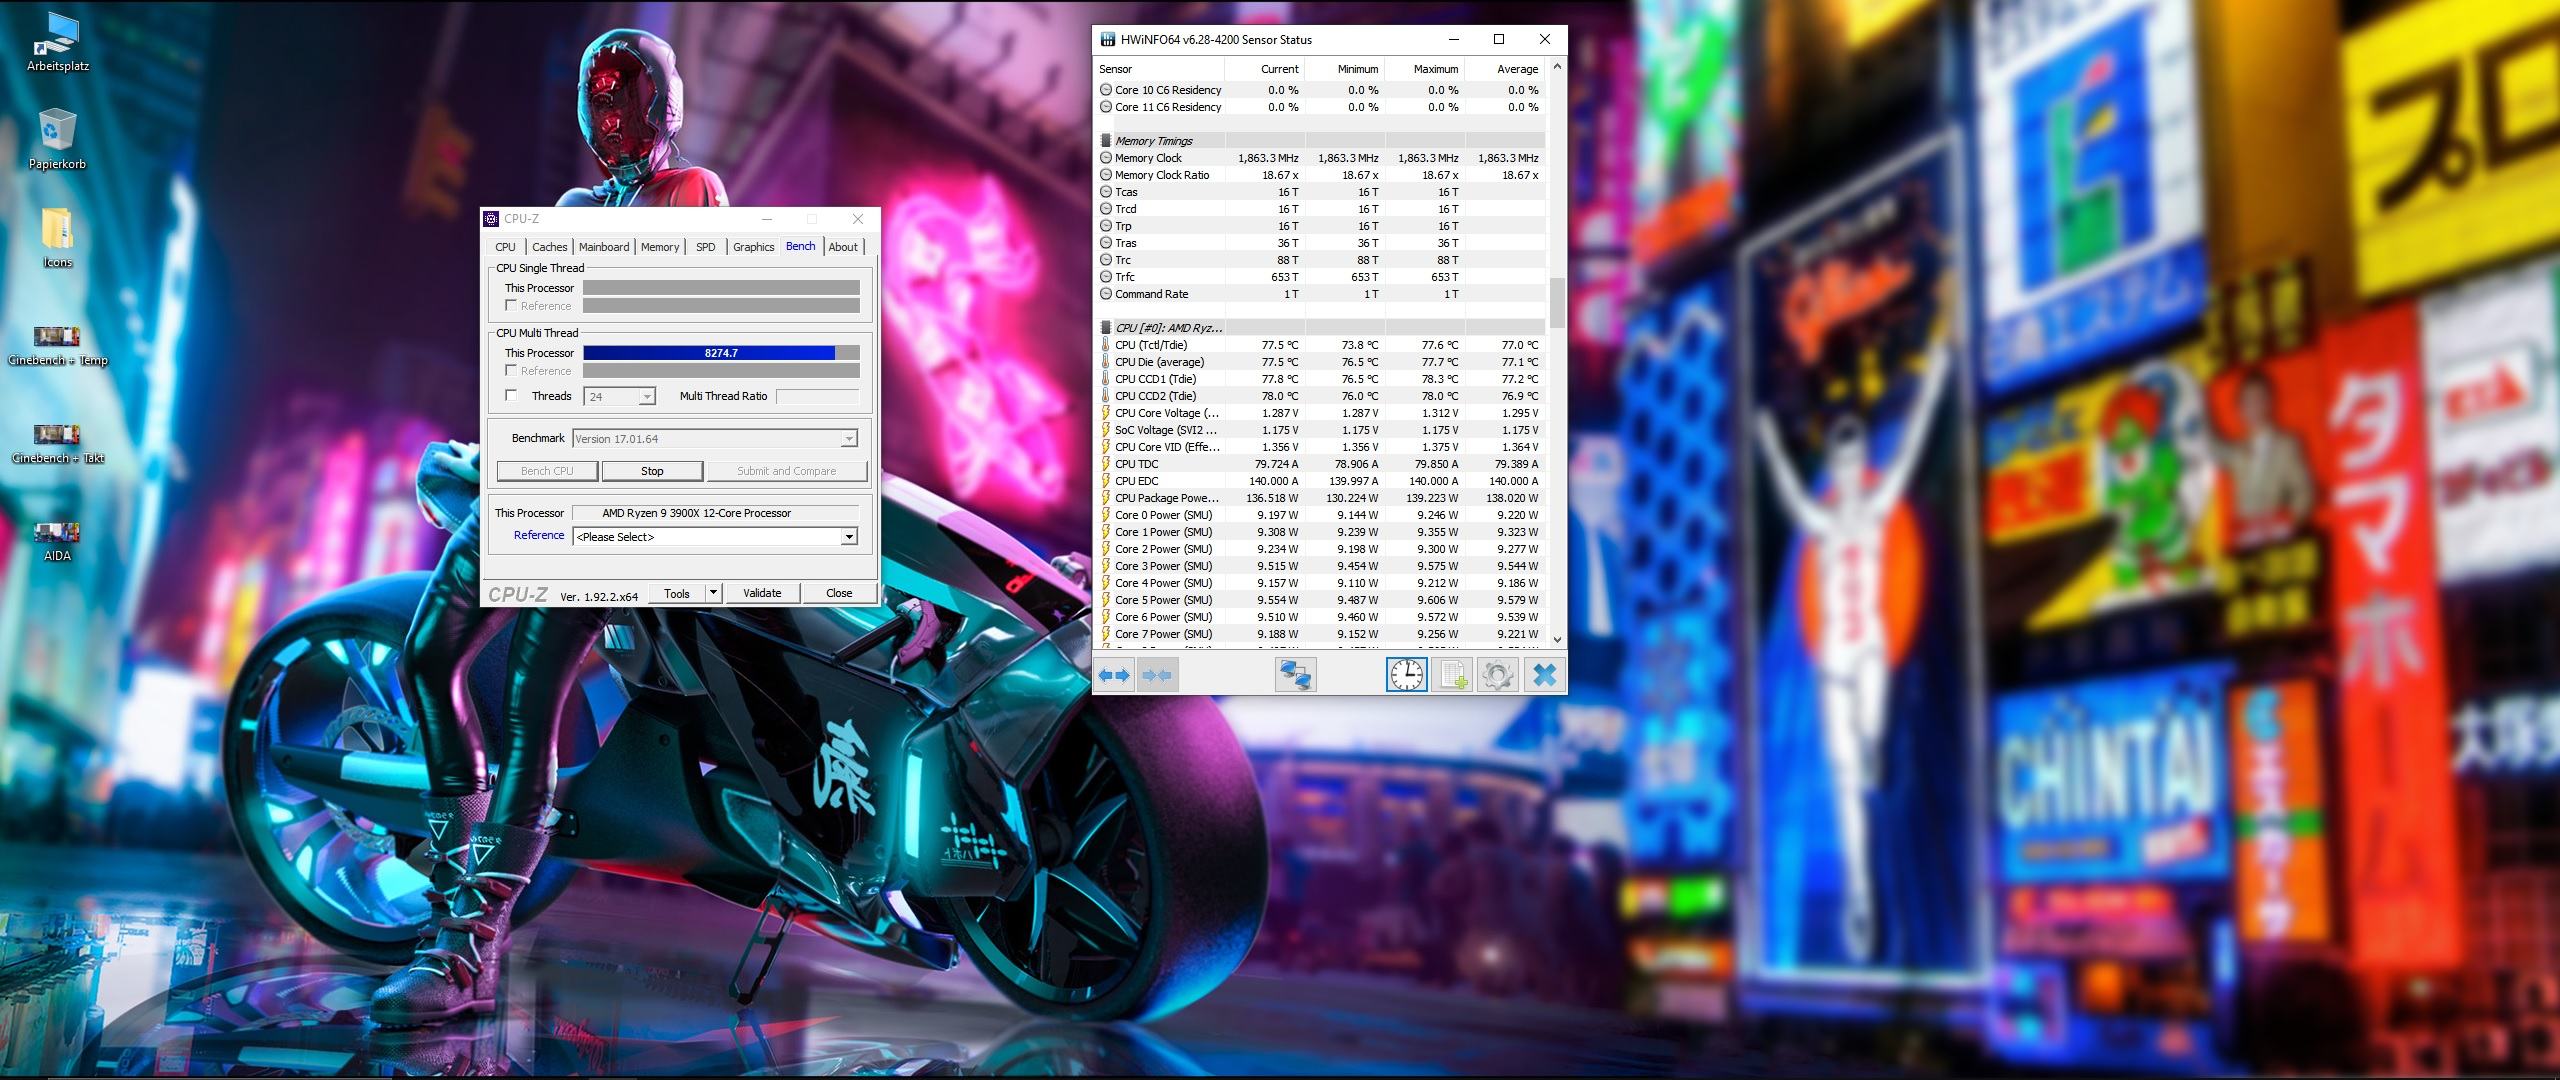Select the CPU Package Powe... sensor row

point(1320,498)
